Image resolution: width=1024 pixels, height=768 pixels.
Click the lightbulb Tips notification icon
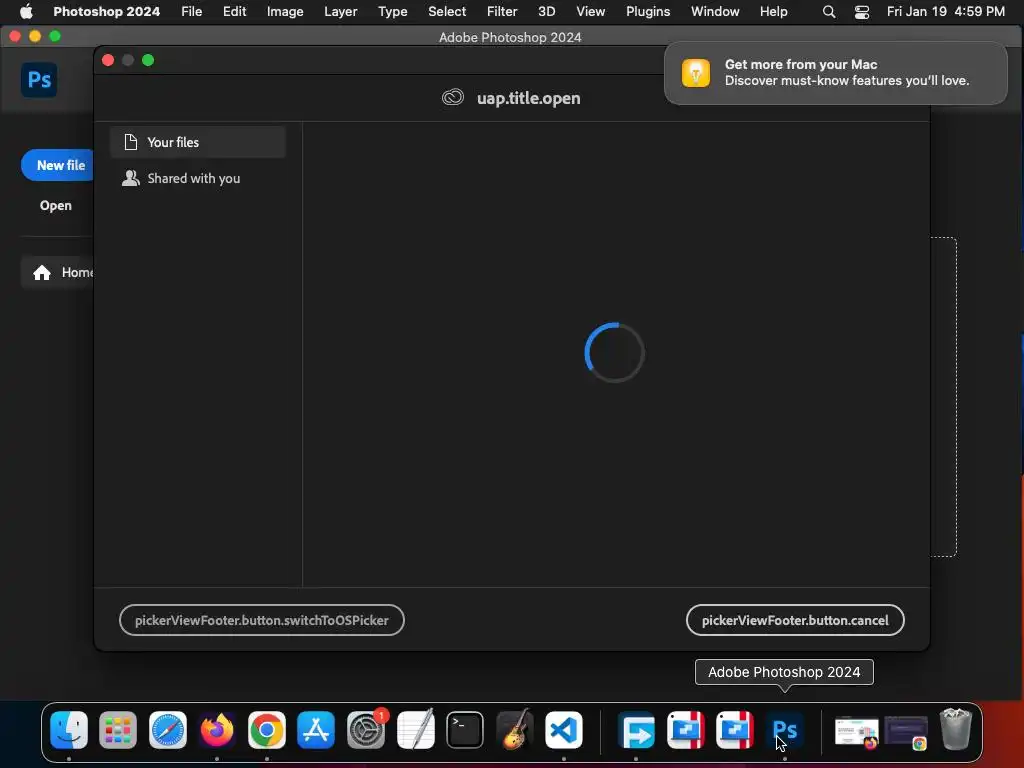tap(696, 72)
